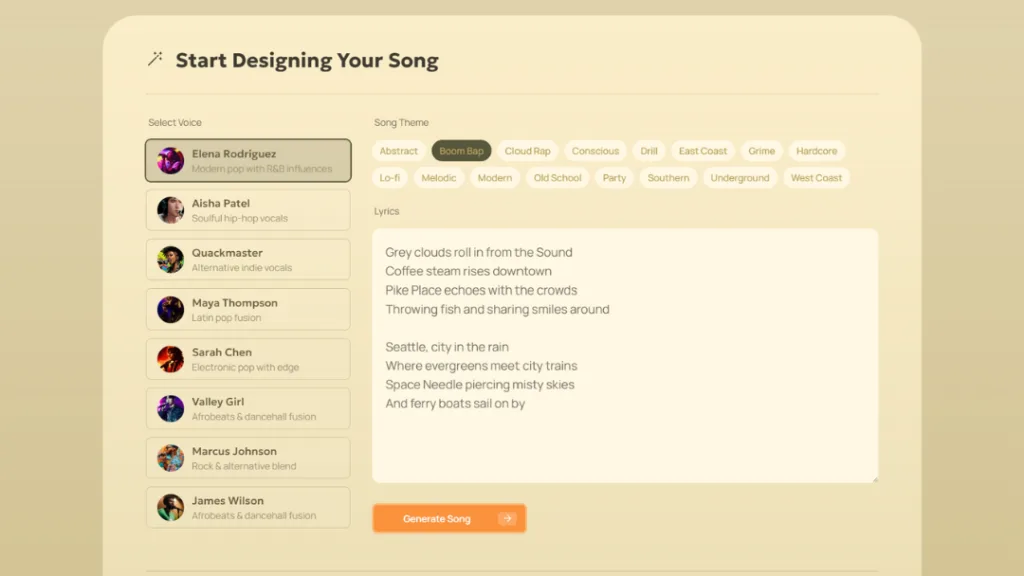The image size is (1024, 576).
Task: Click the Generate Song button label
Action: tap(436, 519)
